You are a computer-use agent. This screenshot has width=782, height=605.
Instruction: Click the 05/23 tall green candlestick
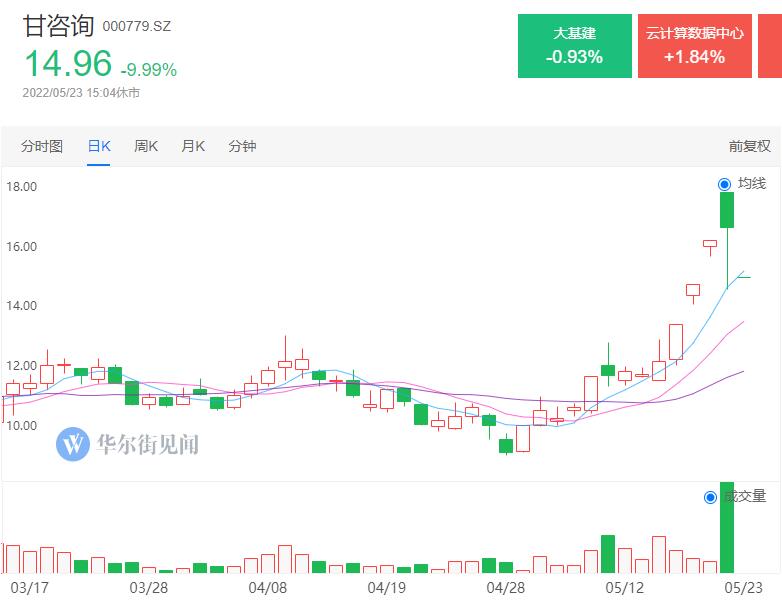[727, 210]
